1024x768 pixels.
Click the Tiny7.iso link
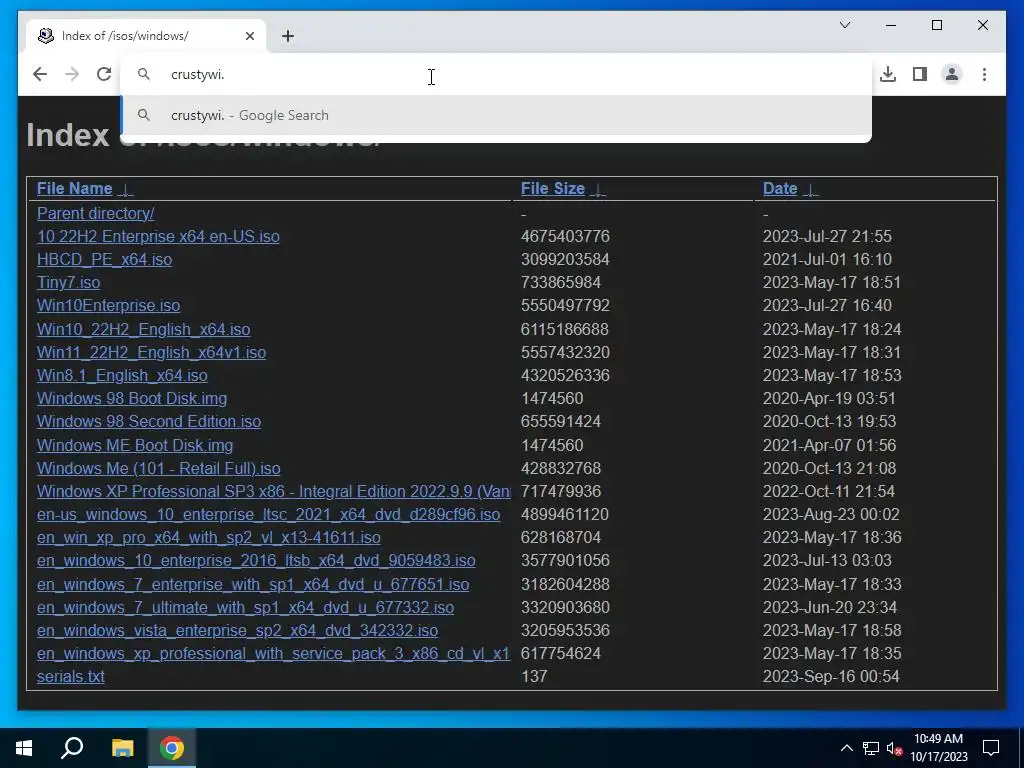click(69, 282)
